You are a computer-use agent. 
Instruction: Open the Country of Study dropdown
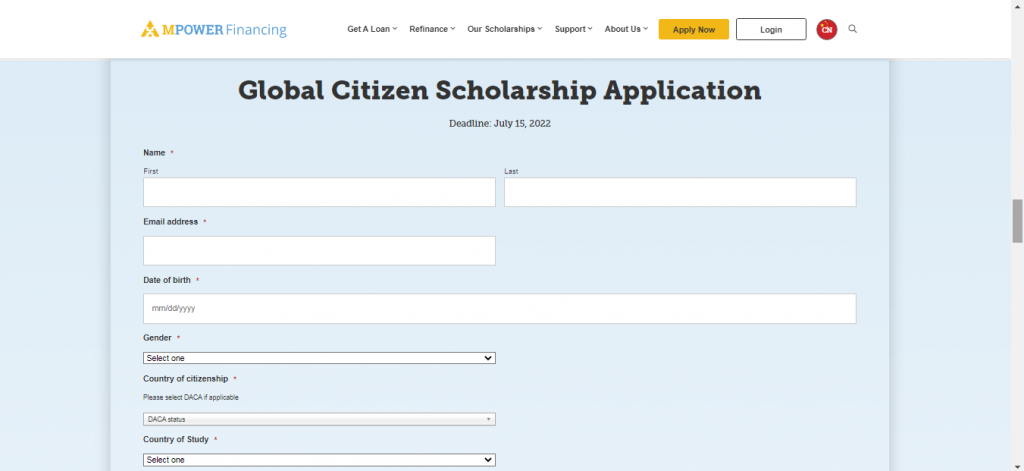coord(319,460)
